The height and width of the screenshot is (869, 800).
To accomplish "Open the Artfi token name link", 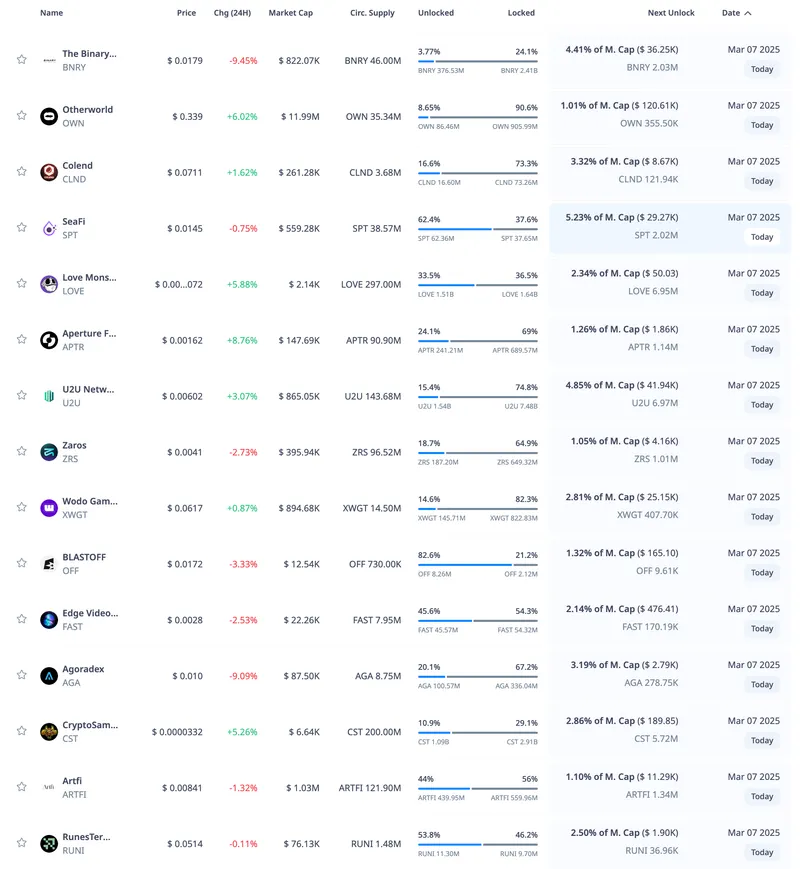I will 72,781.
